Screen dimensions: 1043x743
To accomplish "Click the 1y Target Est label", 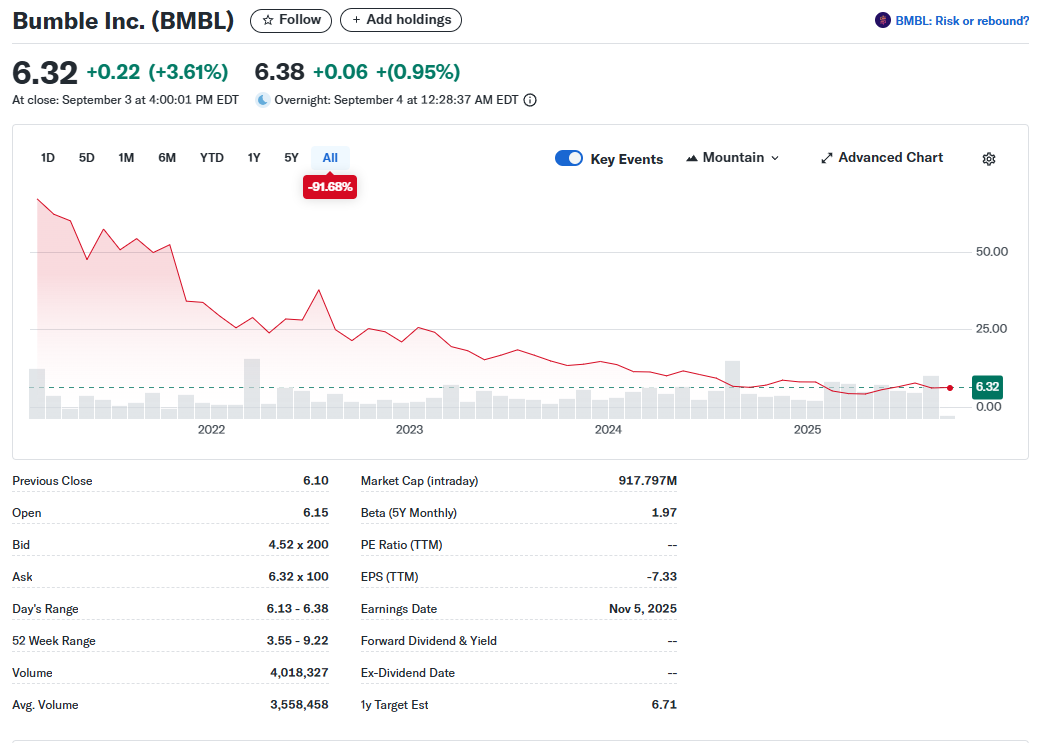I will tap(394, 704).
